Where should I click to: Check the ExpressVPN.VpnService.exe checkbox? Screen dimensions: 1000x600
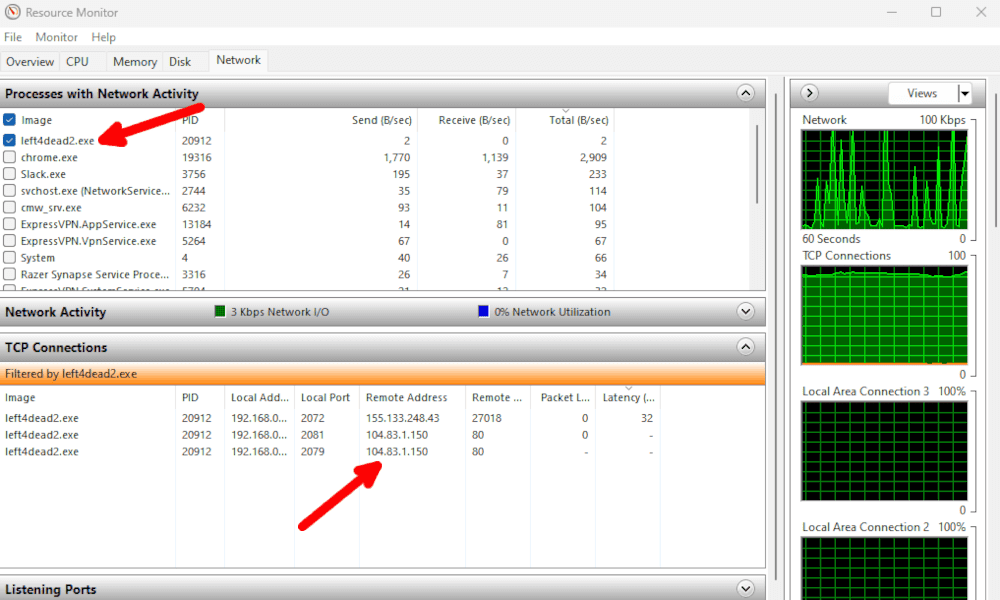[x=10, y=240]
